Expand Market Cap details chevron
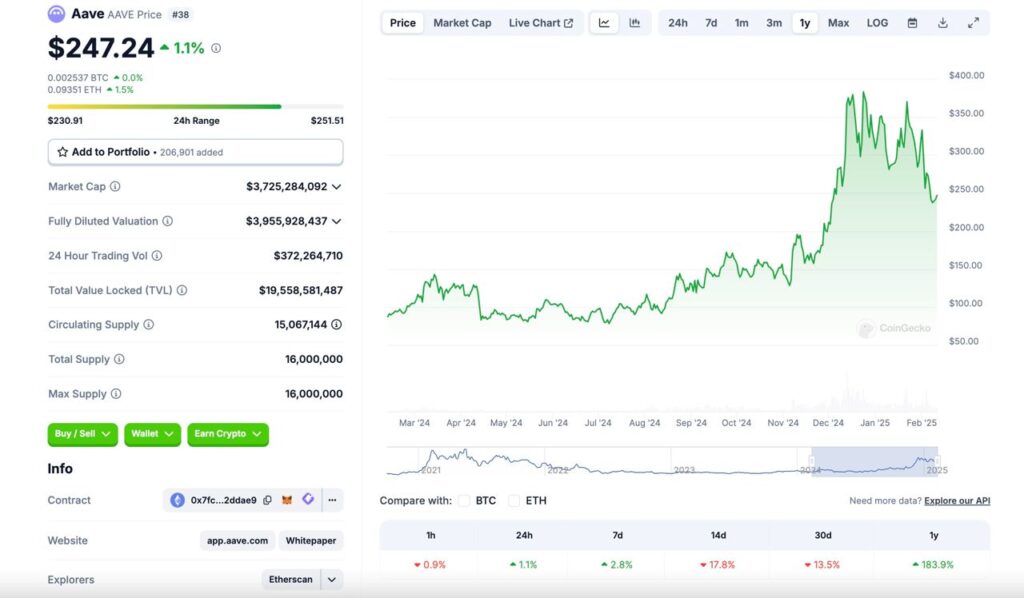The image size is (1024, 598). 336,187
